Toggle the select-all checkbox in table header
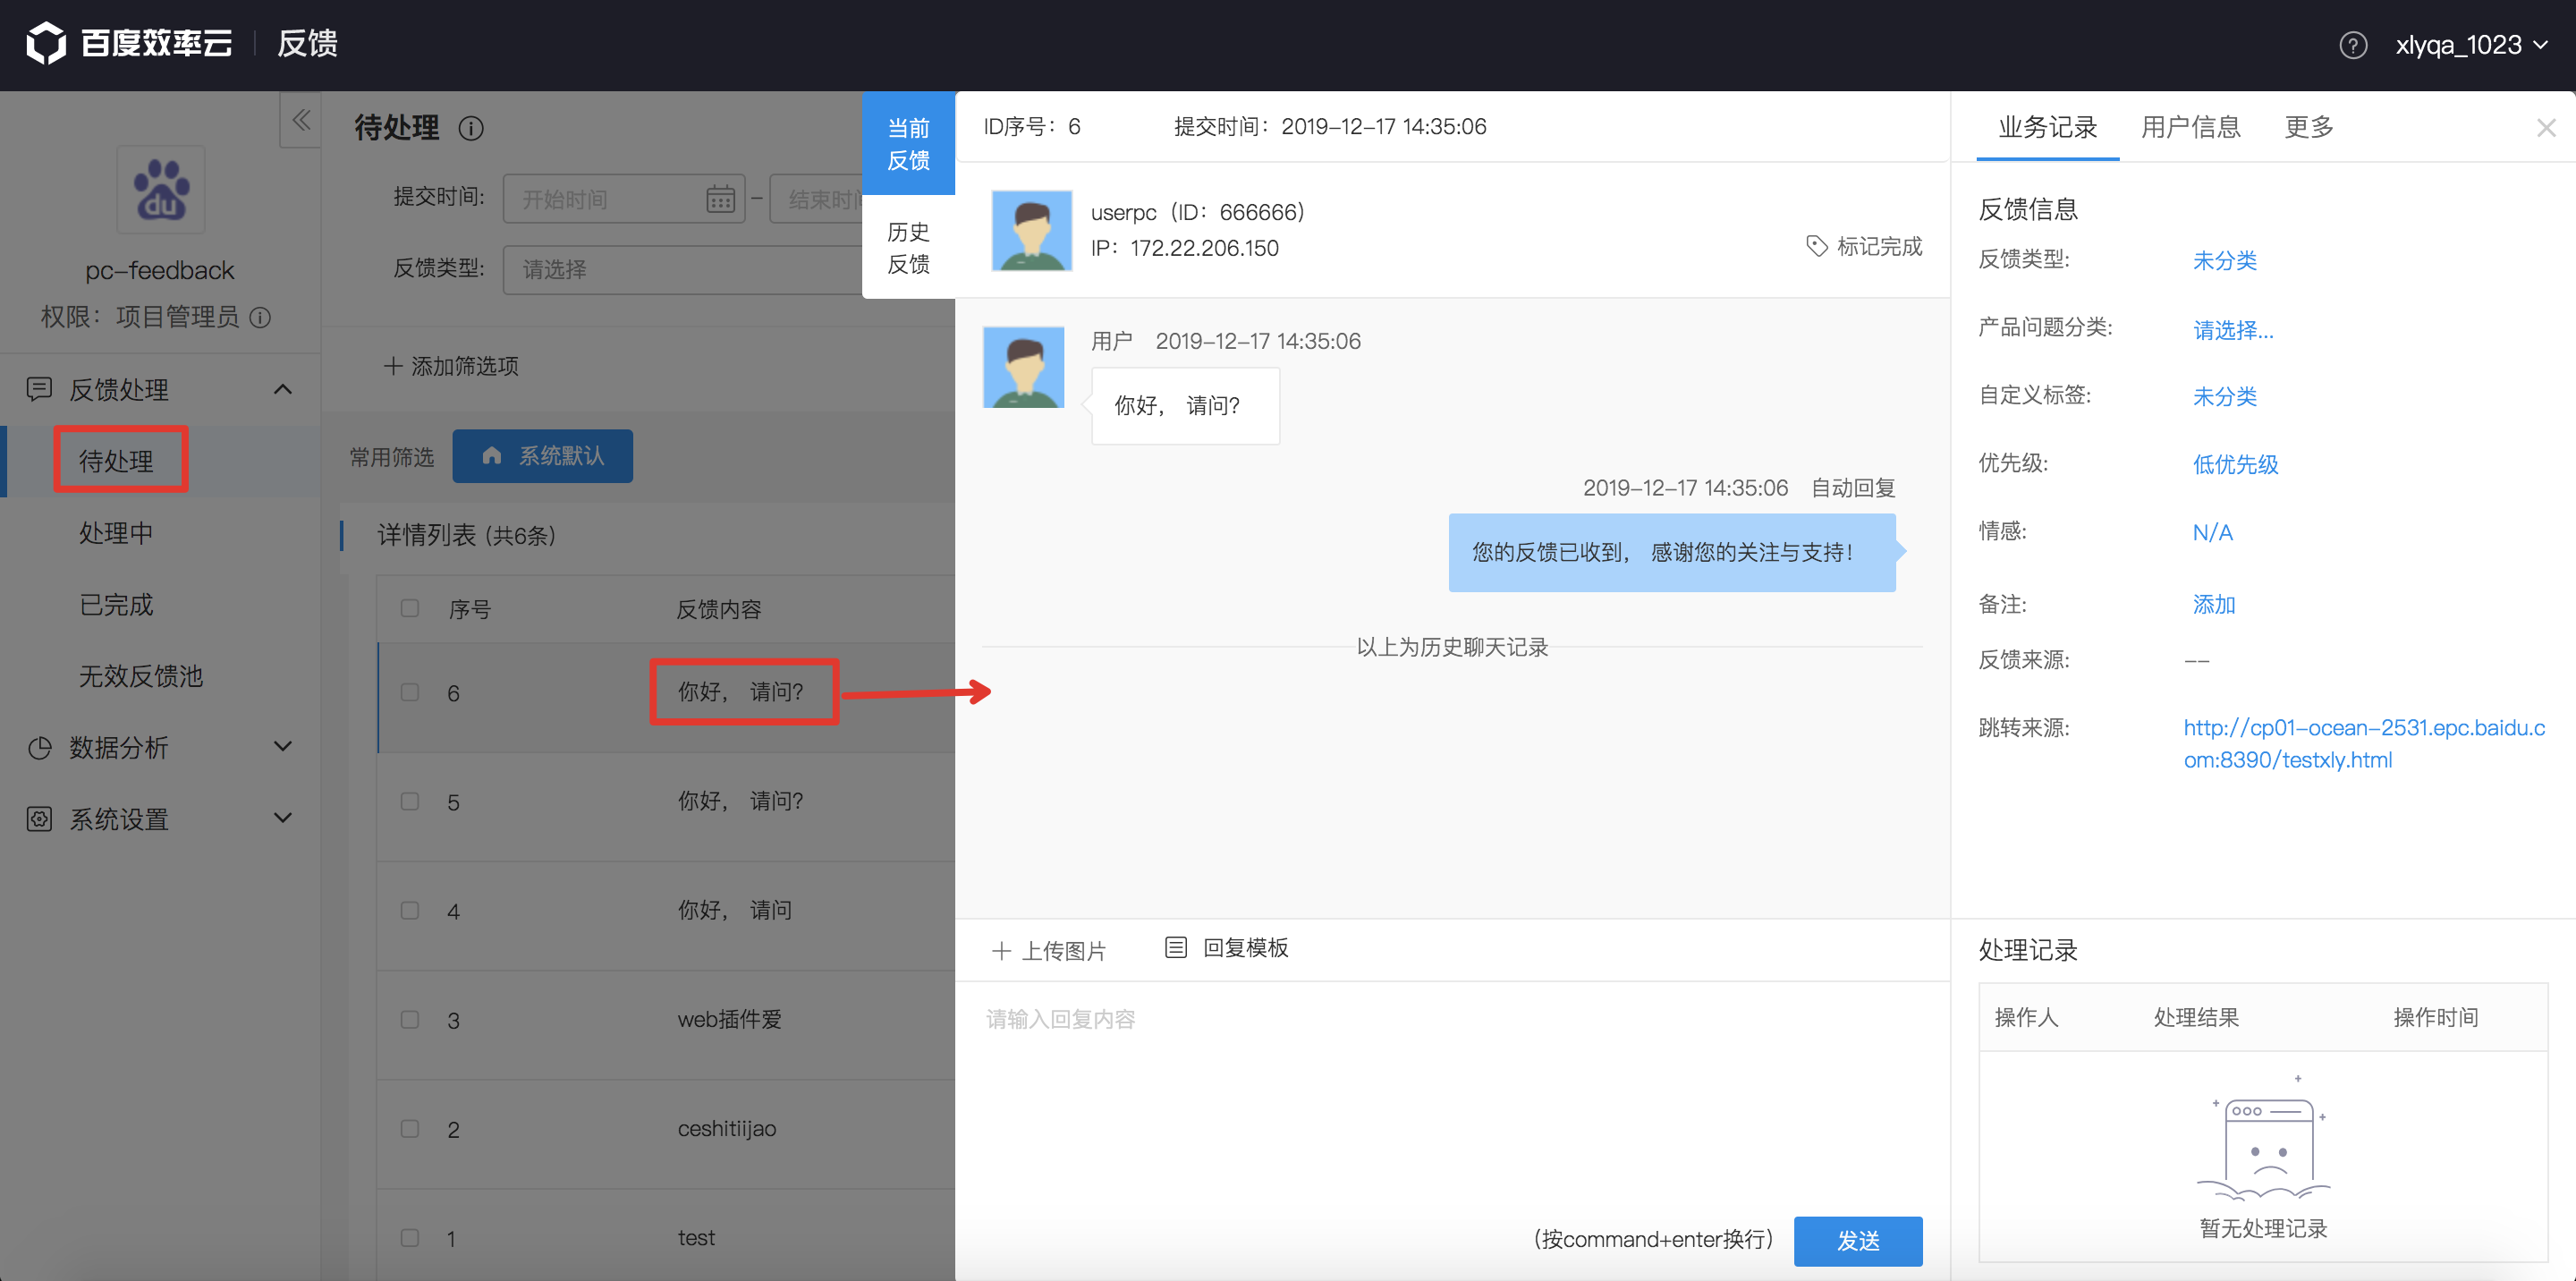The image size is (2576, 1281). 410,608
